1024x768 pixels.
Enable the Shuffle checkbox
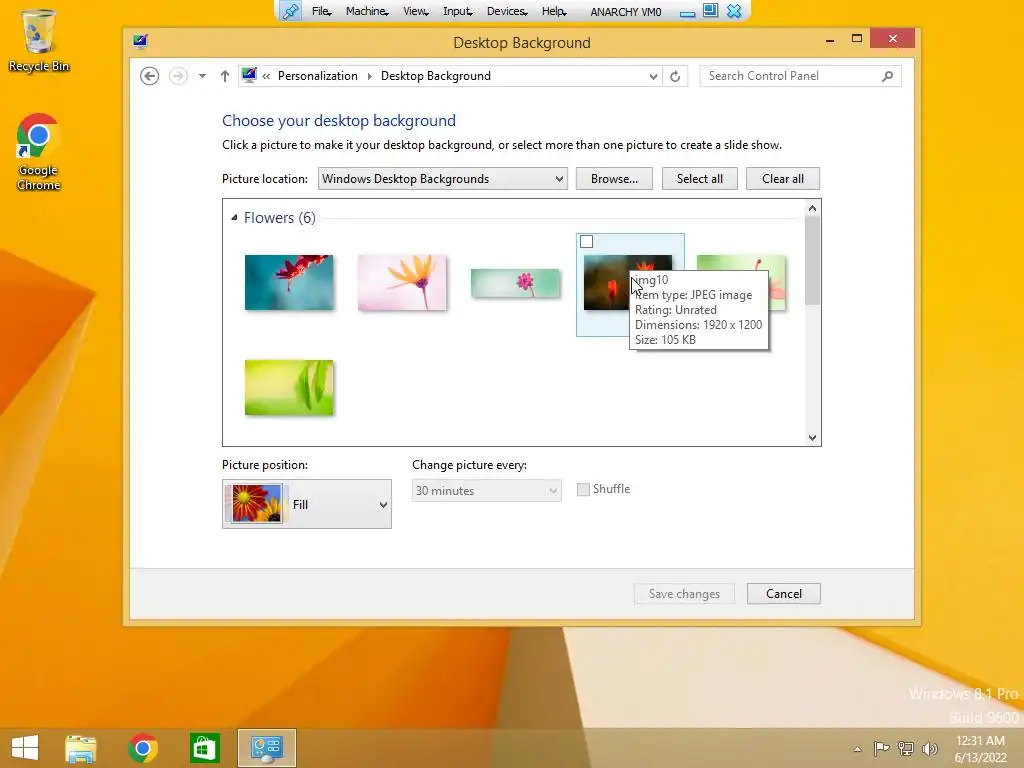(583, 489)
